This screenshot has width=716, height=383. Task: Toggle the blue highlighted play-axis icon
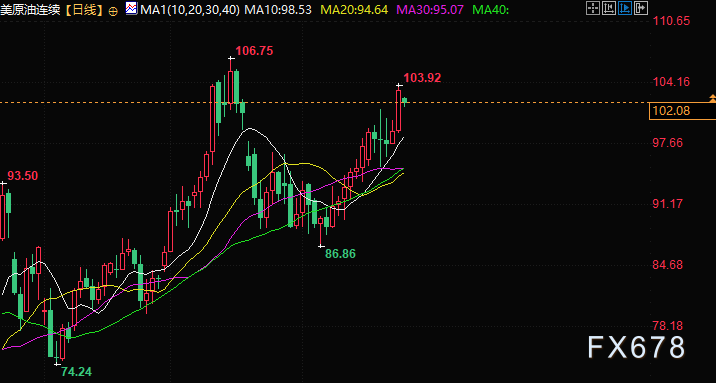click(625, 8)
